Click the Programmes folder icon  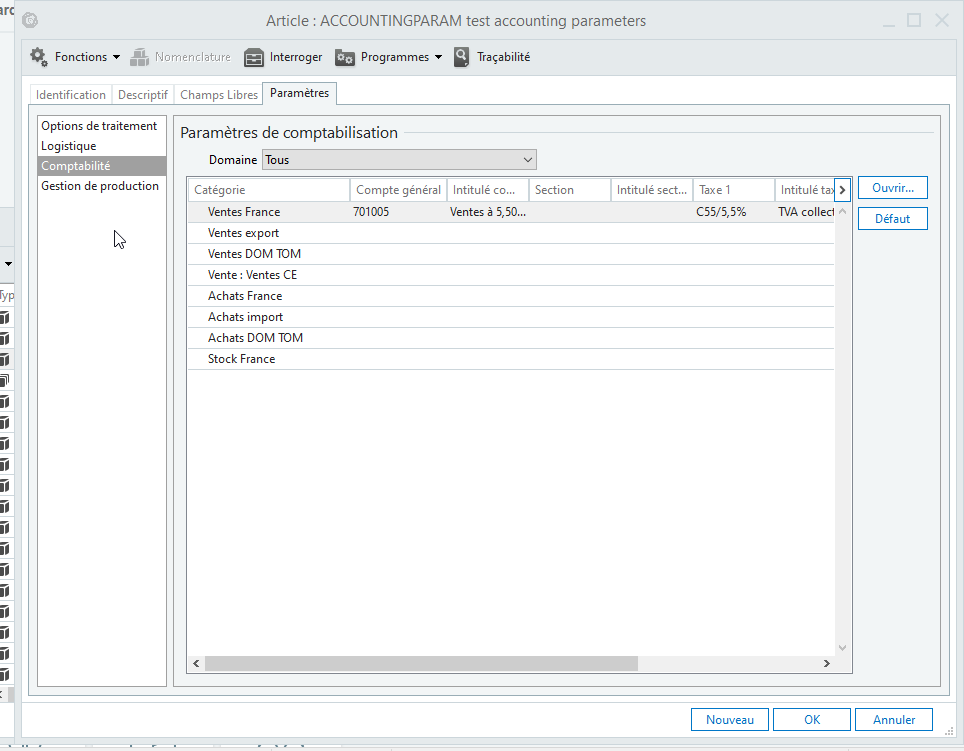coord(345,58)
